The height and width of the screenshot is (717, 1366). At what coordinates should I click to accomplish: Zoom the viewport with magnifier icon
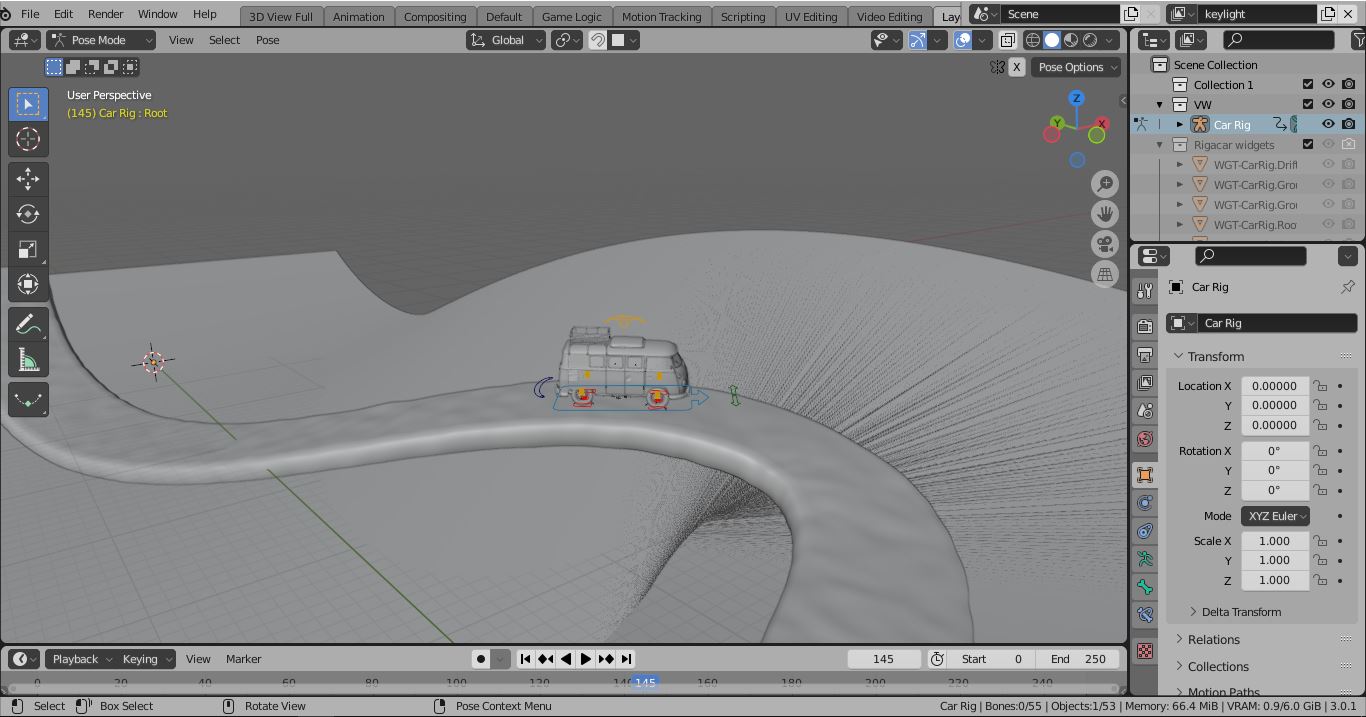point(1105,184)
